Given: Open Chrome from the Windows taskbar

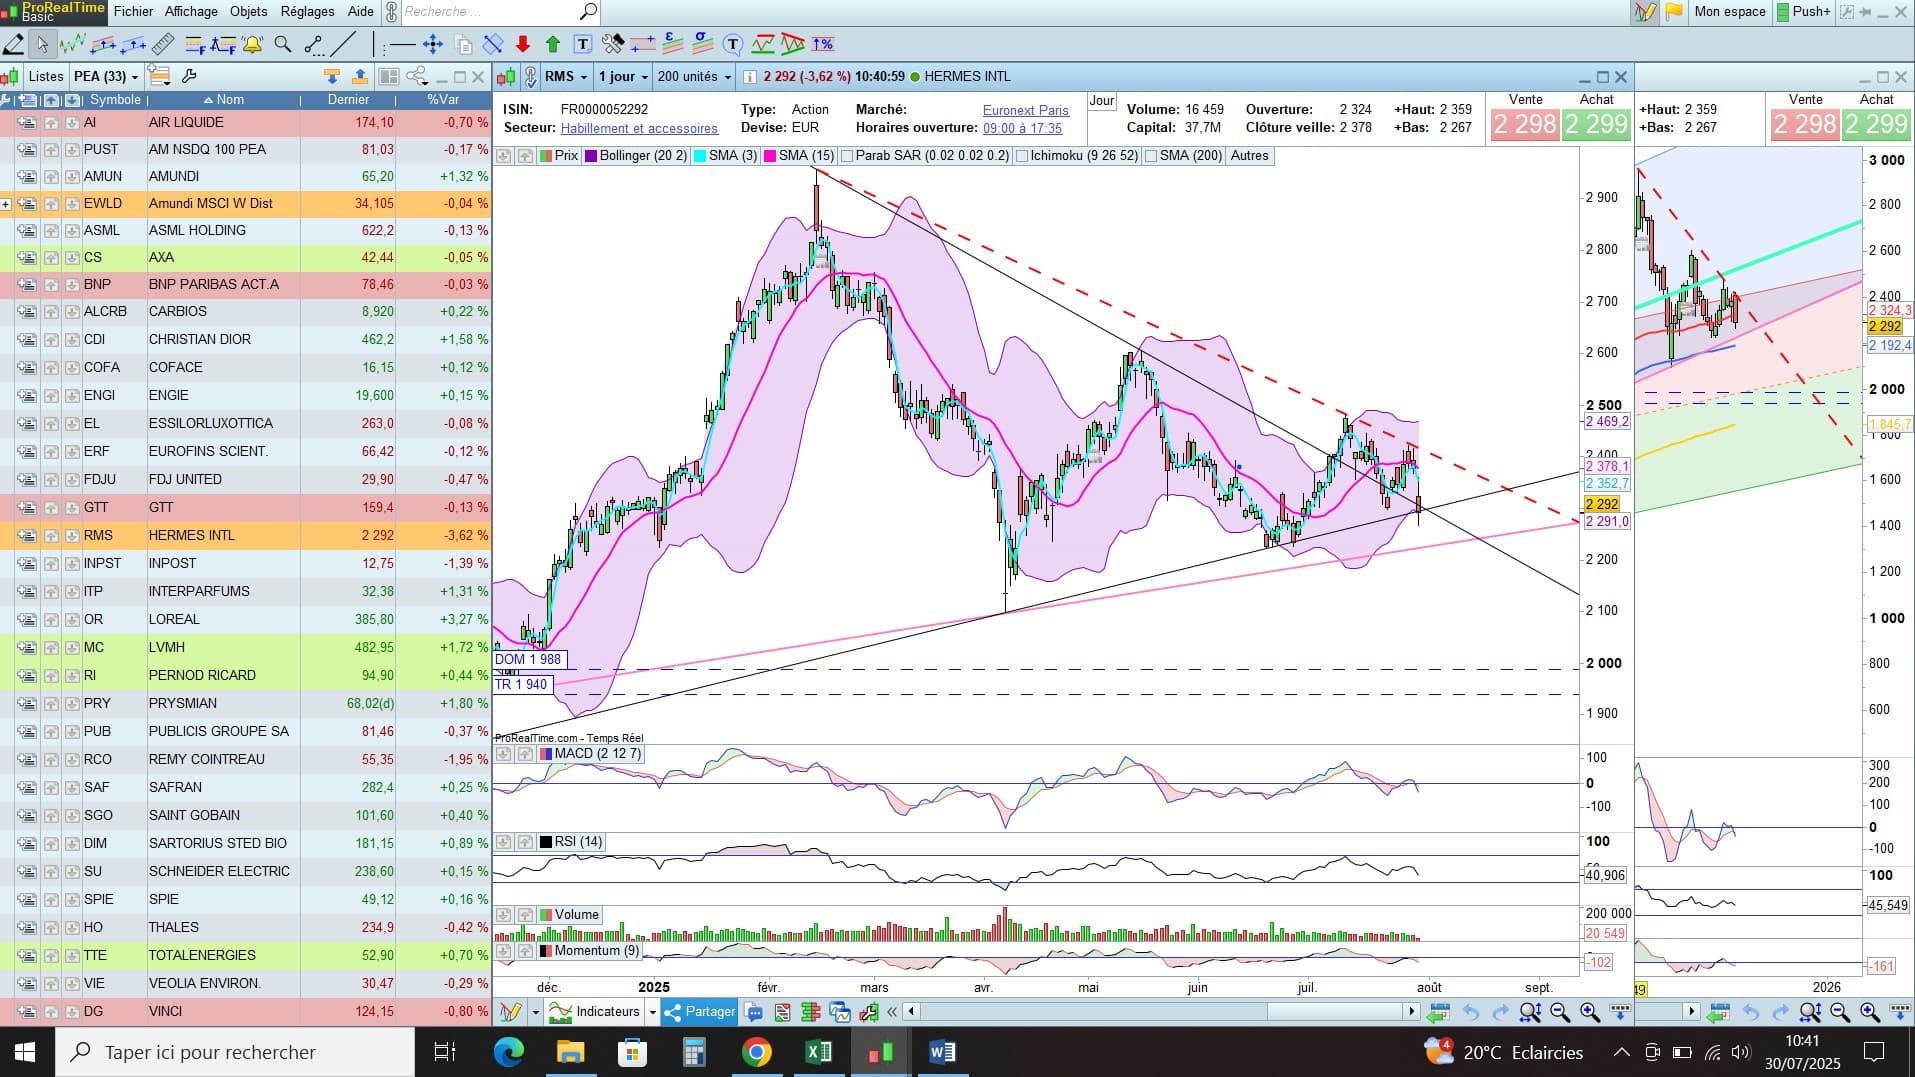Looking at the screenshot, I should point(756,1052).
